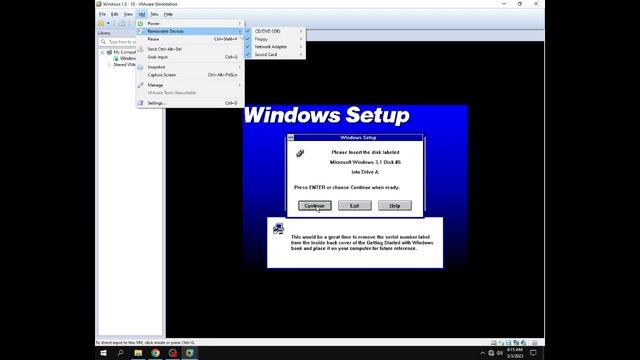
Task: Close the open VM menu in menu bar
Action: 142,14
